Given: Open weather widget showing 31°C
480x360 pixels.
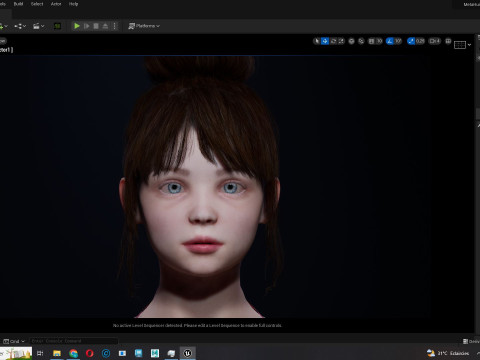Looking at the screenshot, I should point(448,353).
